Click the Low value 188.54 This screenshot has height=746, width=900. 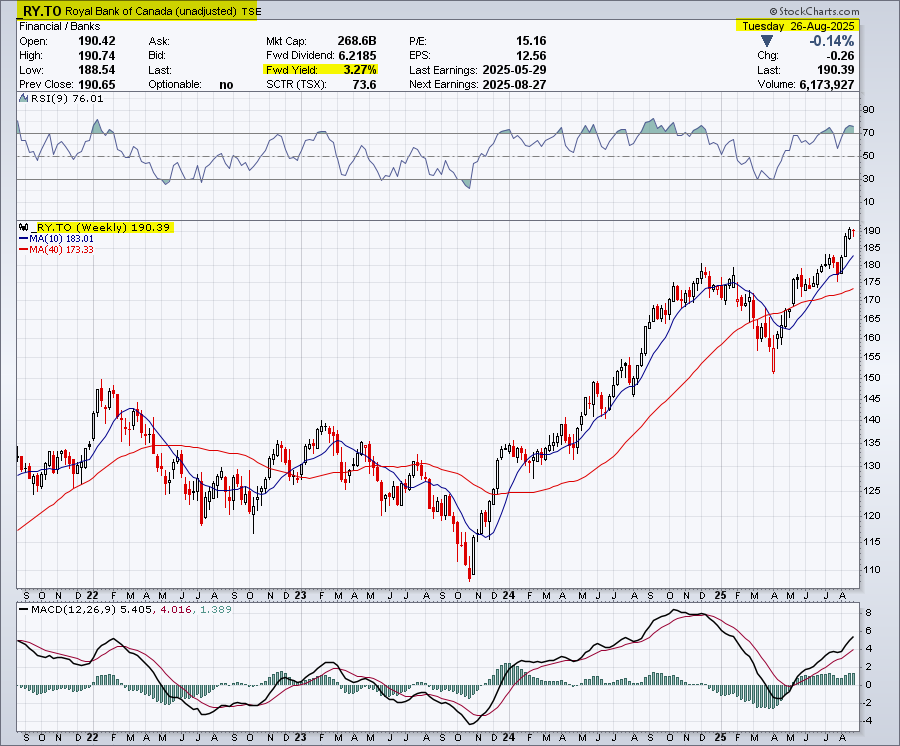pos(96,70)
